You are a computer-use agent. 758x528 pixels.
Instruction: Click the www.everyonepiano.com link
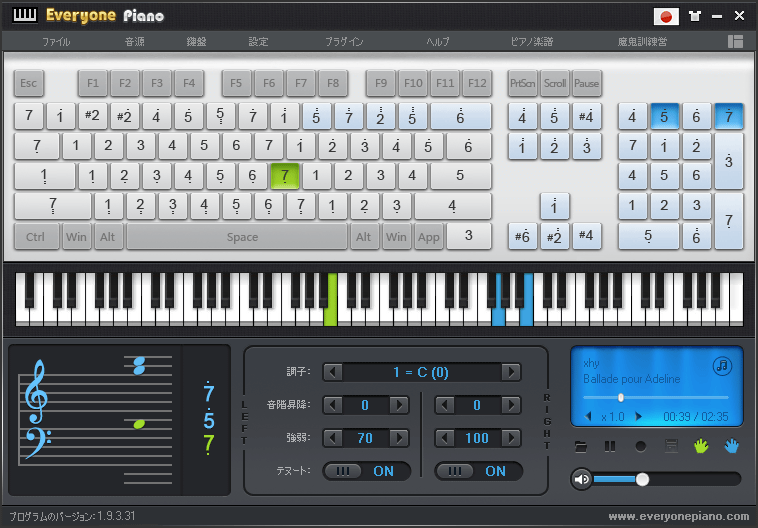point(679,516)
